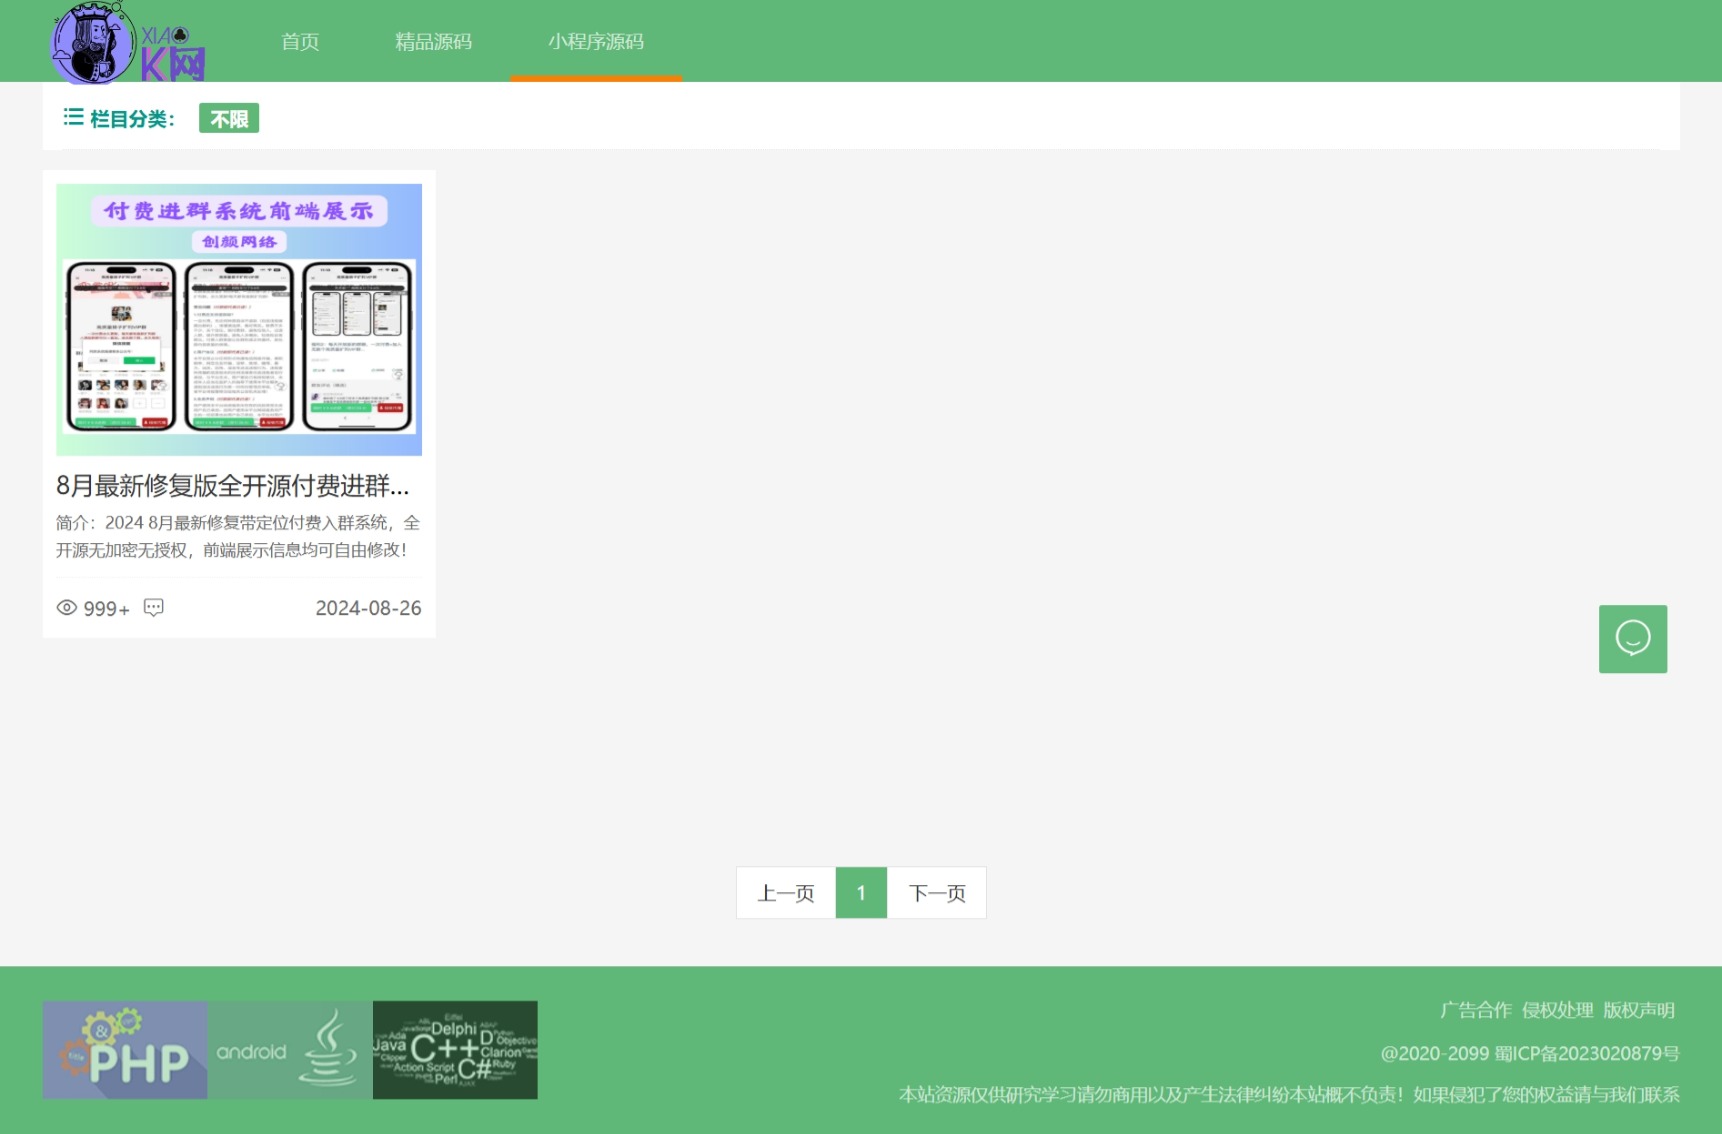Viewport: 1722px width, 1134px height.
Task: Select the 小程序源码 tab
Action: pos(596,42)
